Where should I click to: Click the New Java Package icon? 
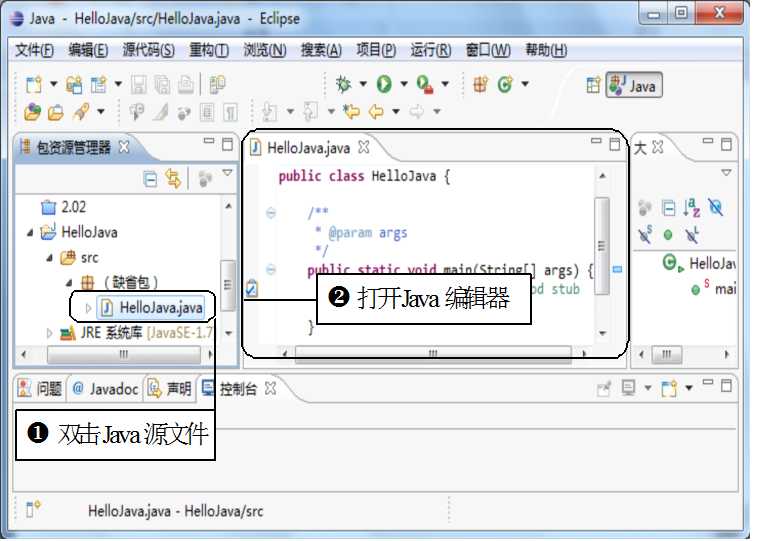481,84
